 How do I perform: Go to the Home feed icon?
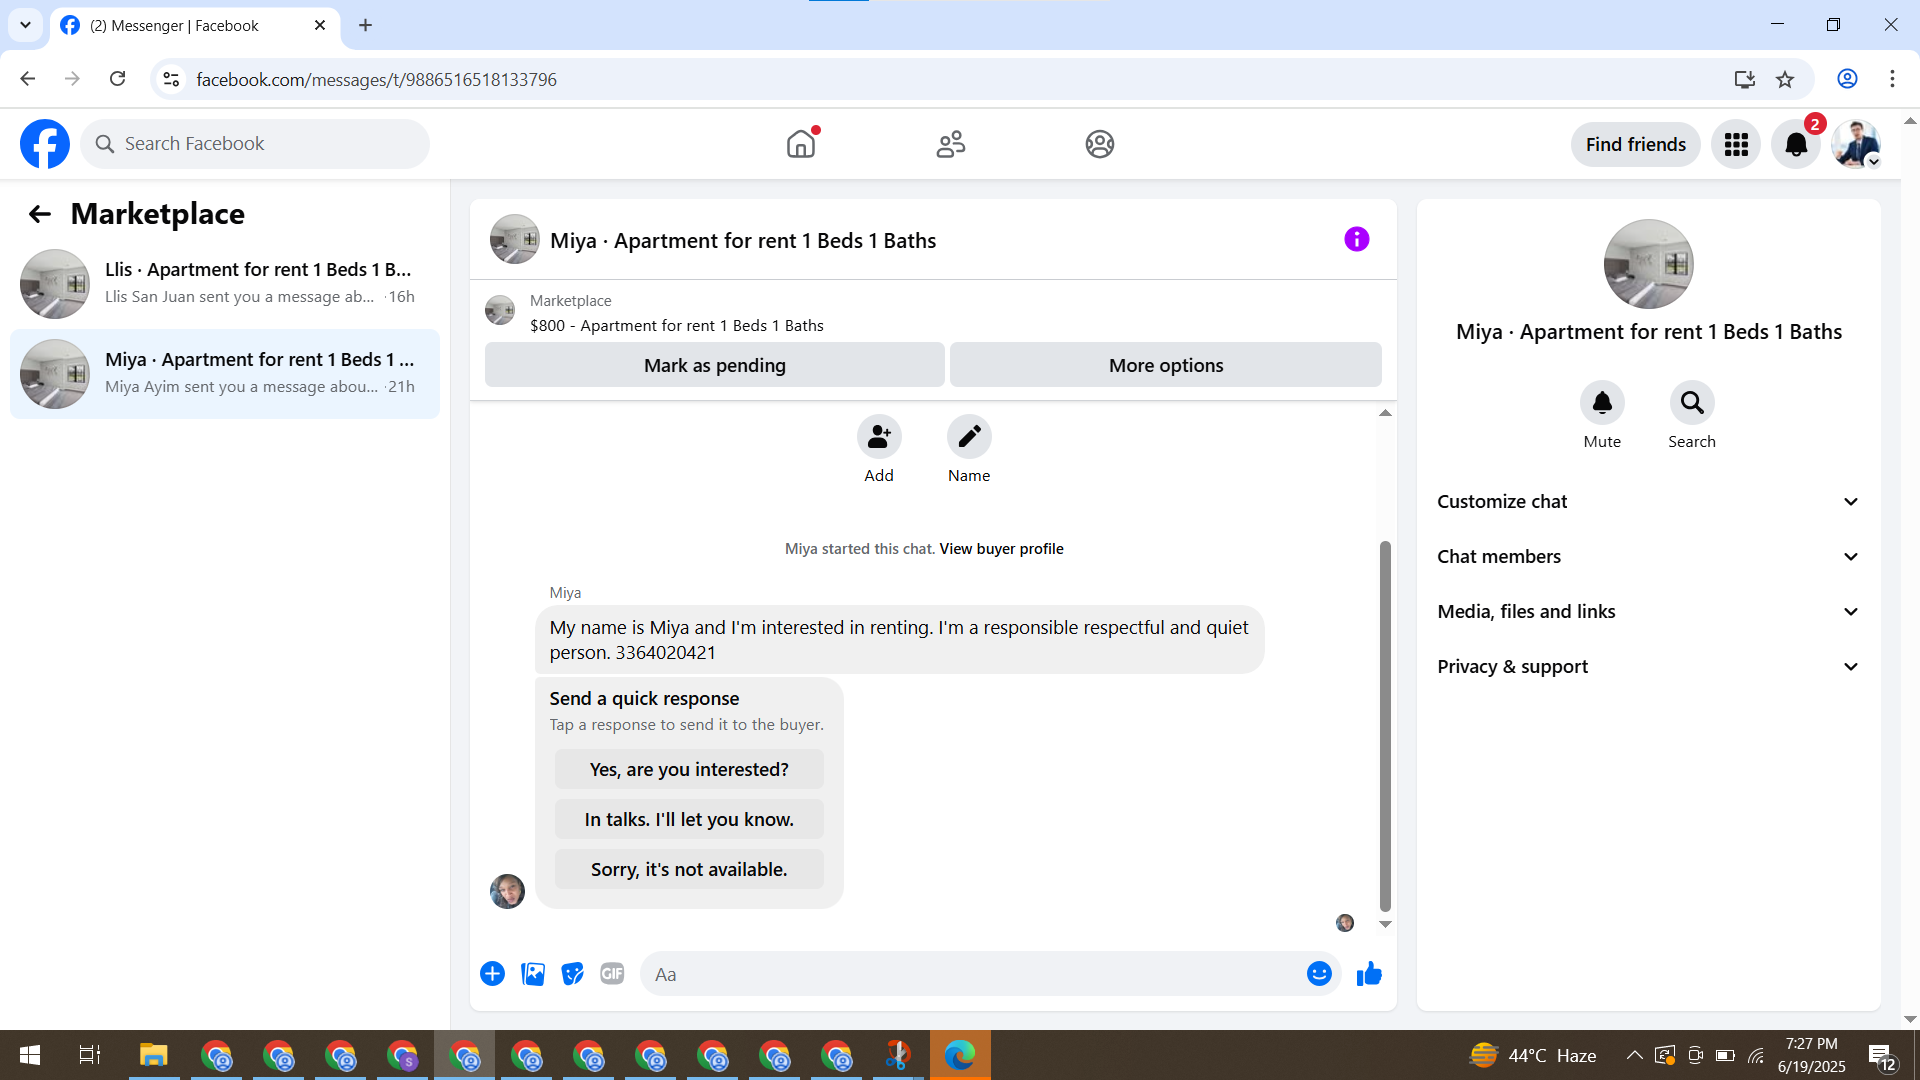click(x=801, y=144)
